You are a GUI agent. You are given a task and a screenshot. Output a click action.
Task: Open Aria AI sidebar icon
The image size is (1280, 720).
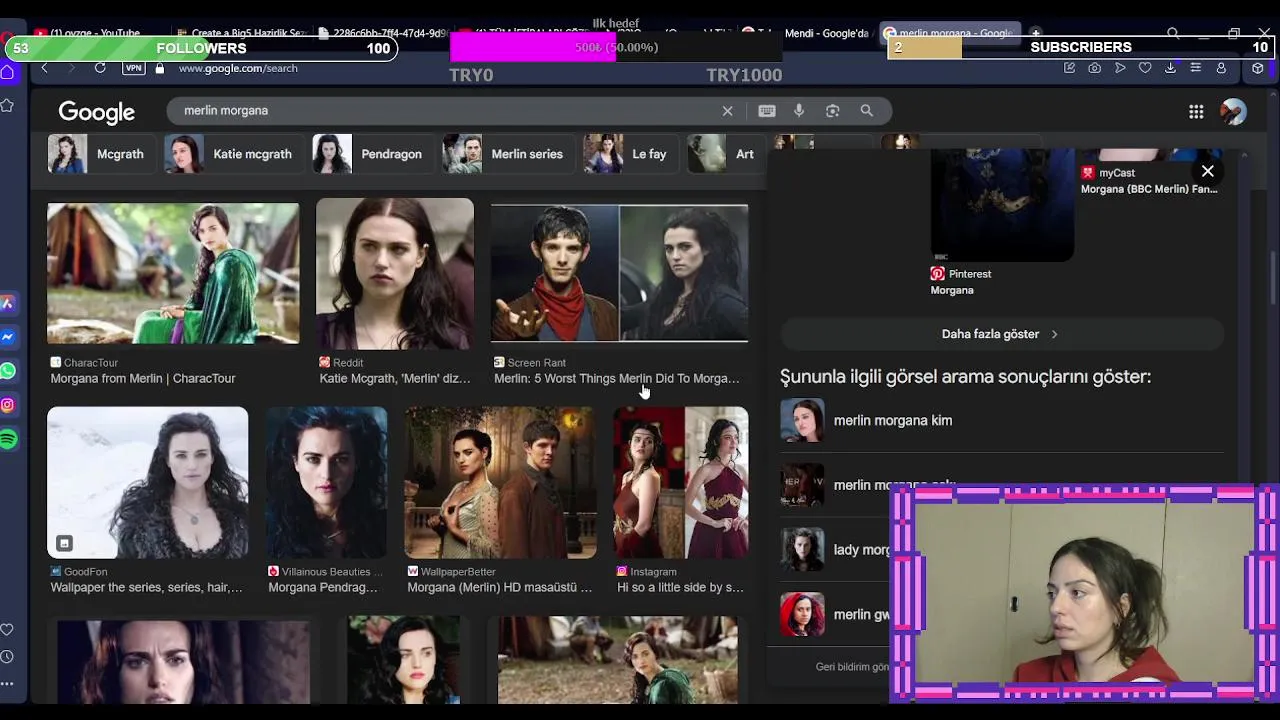pos(7,303)
